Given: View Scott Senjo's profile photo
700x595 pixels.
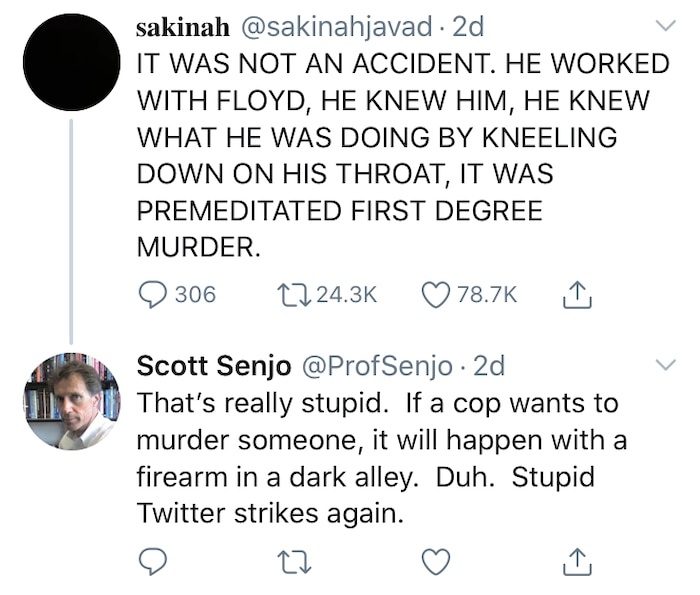Looking at the screenshot, I should click(71, 402).
